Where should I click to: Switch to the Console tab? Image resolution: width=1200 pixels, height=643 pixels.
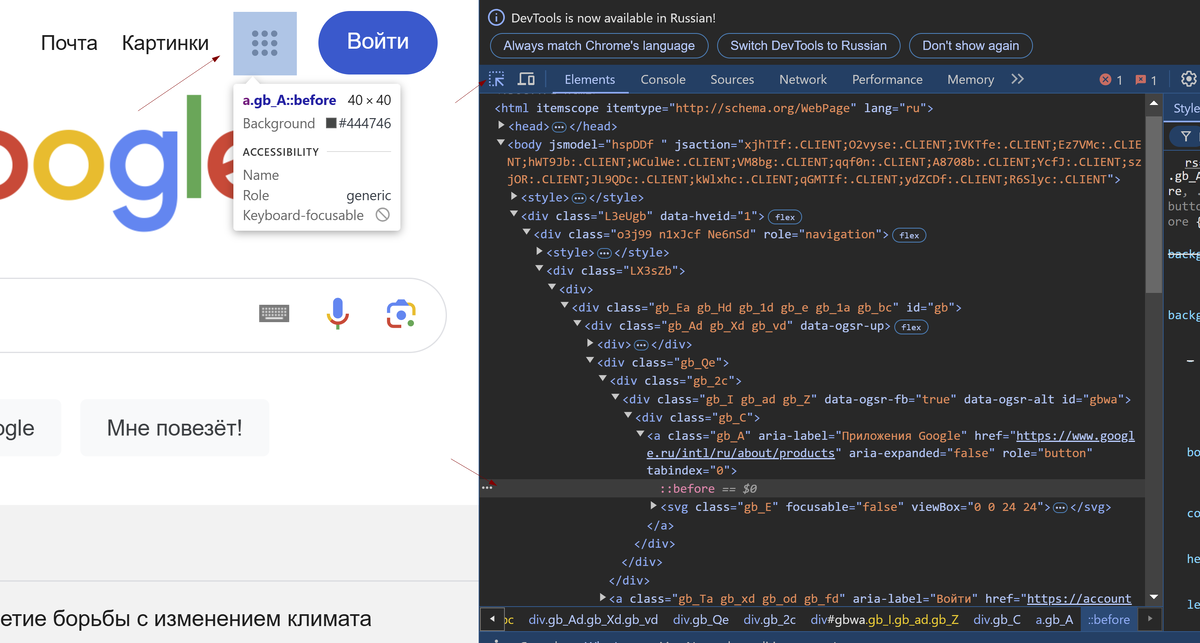663,79
